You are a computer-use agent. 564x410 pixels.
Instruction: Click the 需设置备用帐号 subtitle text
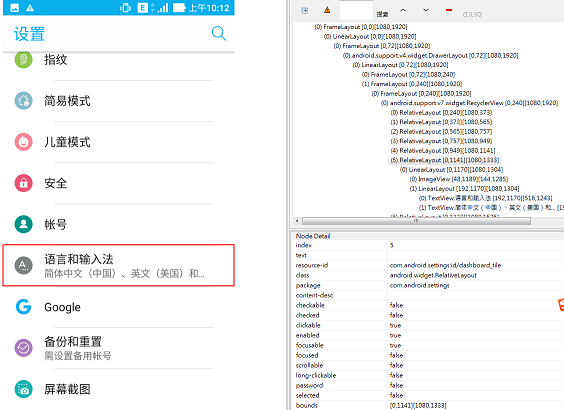pos(78,356)
